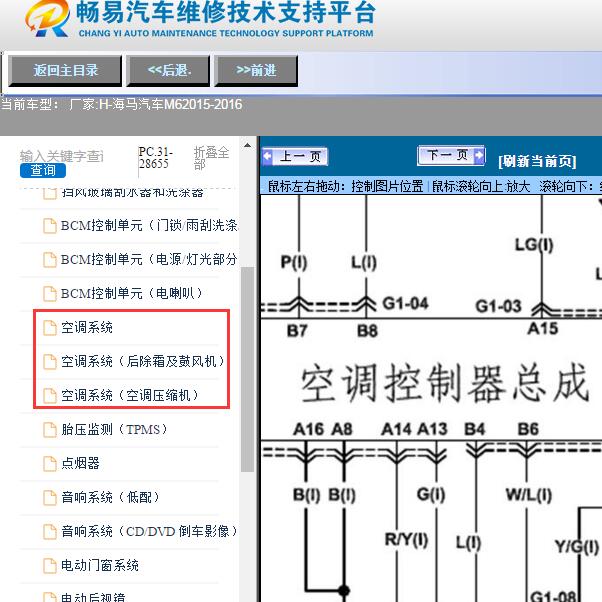Screen dimensions: 602x602
Task: Go forward with the >>前进 button
Action: [256, 70]
